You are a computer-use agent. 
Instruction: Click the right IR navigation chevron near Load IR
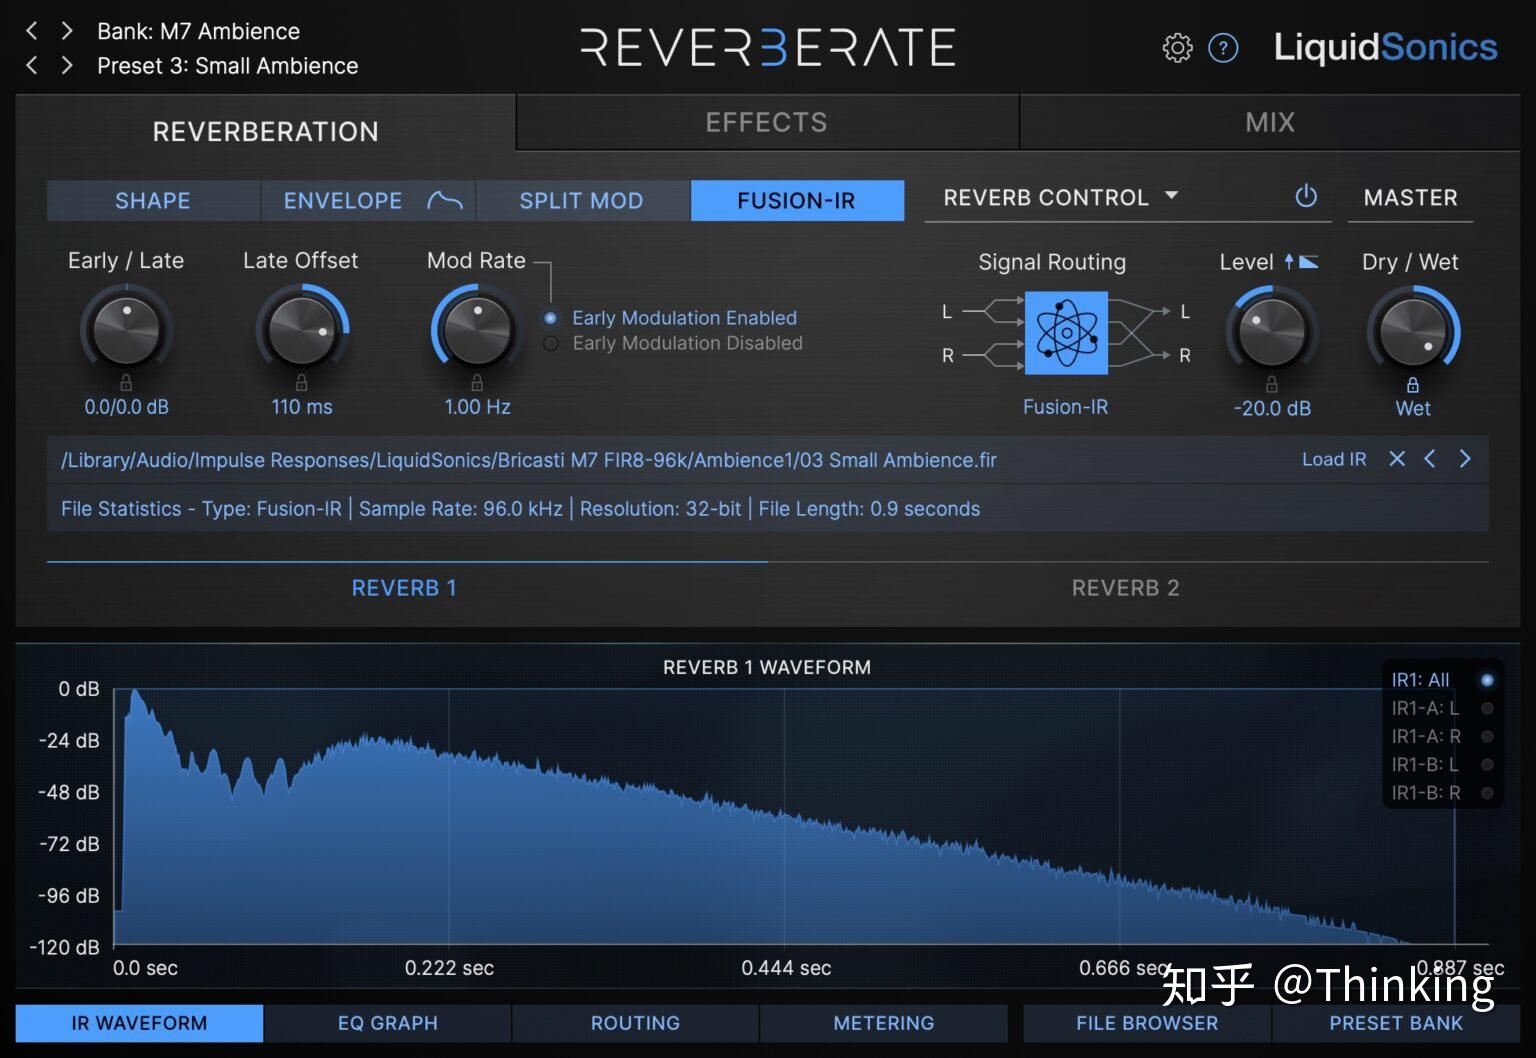pyautogui.click(x=1465, y=459)
